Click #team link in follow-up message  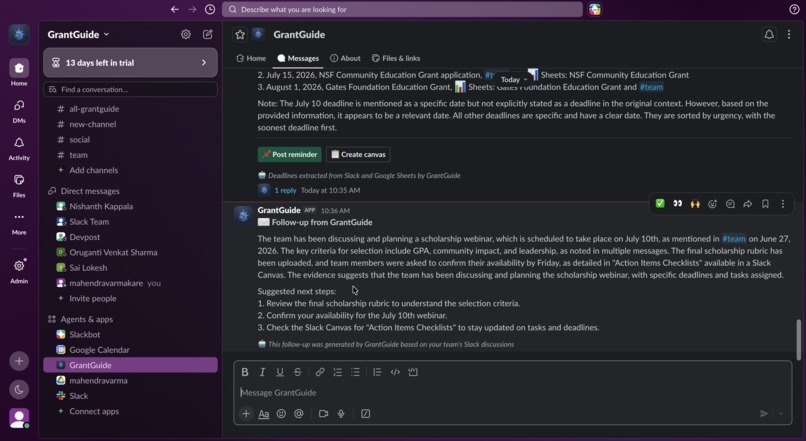[x=734, y=238]
